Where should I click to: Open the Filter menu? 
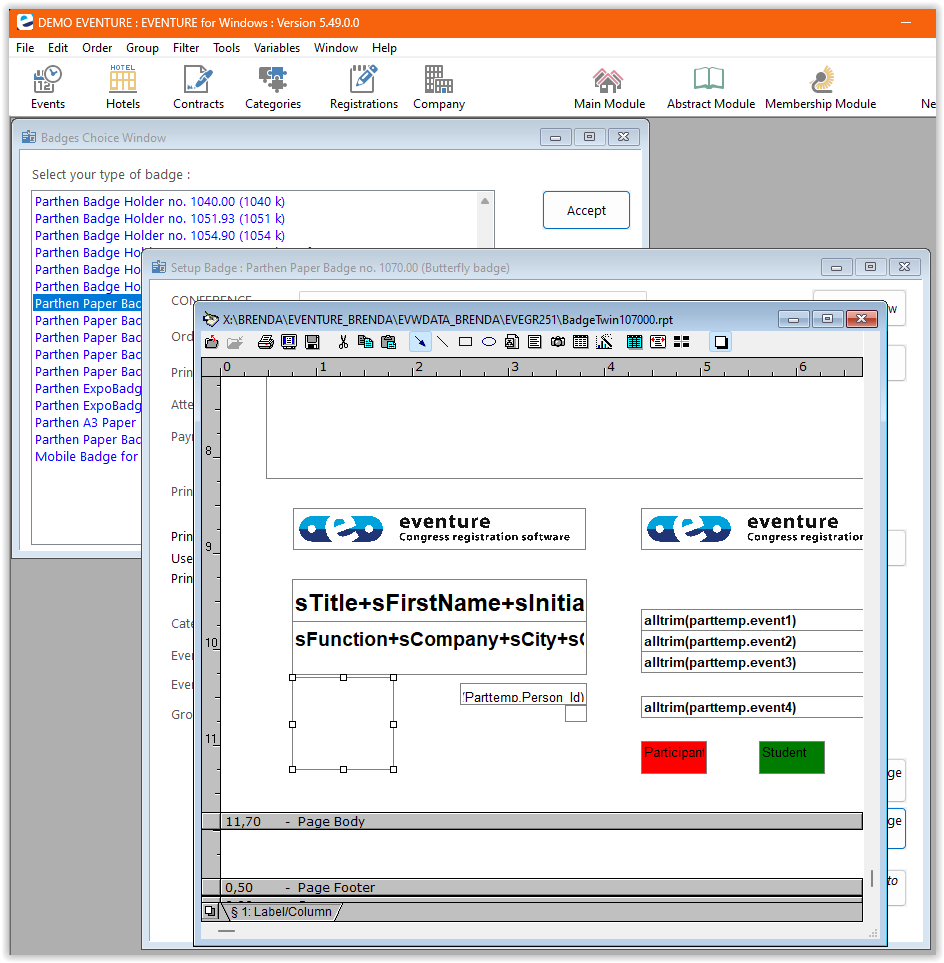coord(186,48)
